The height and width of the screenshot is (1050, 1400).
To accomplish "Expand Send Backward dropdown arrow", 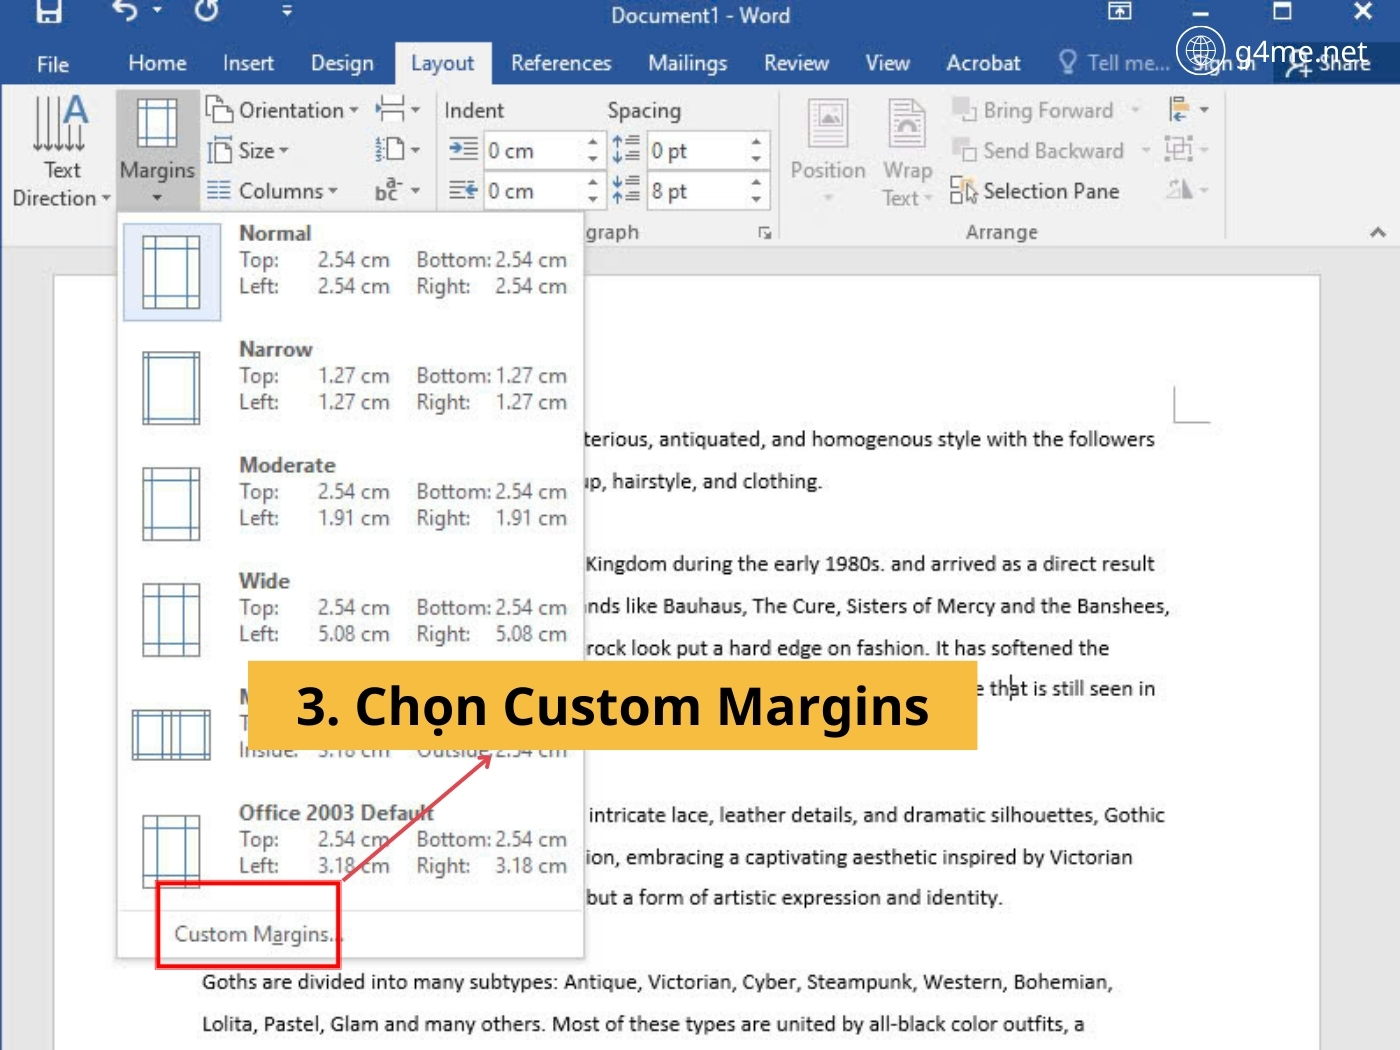I will (1146, 151).
